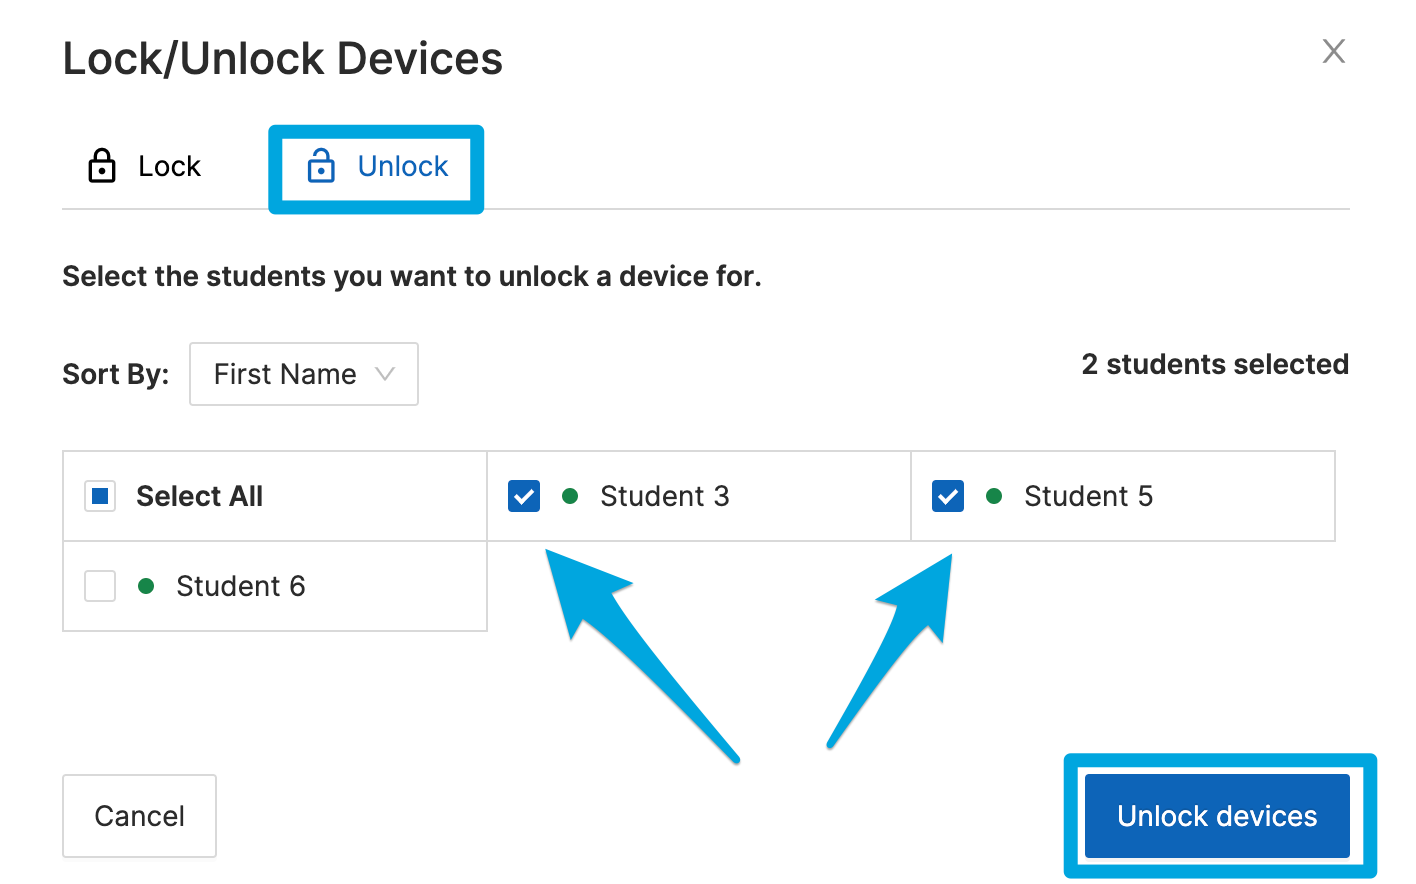Viewport: 1416px width, 884px height.
Task: Close the Lock/Unlock Devices dialog
Action: click(1334, 51)
